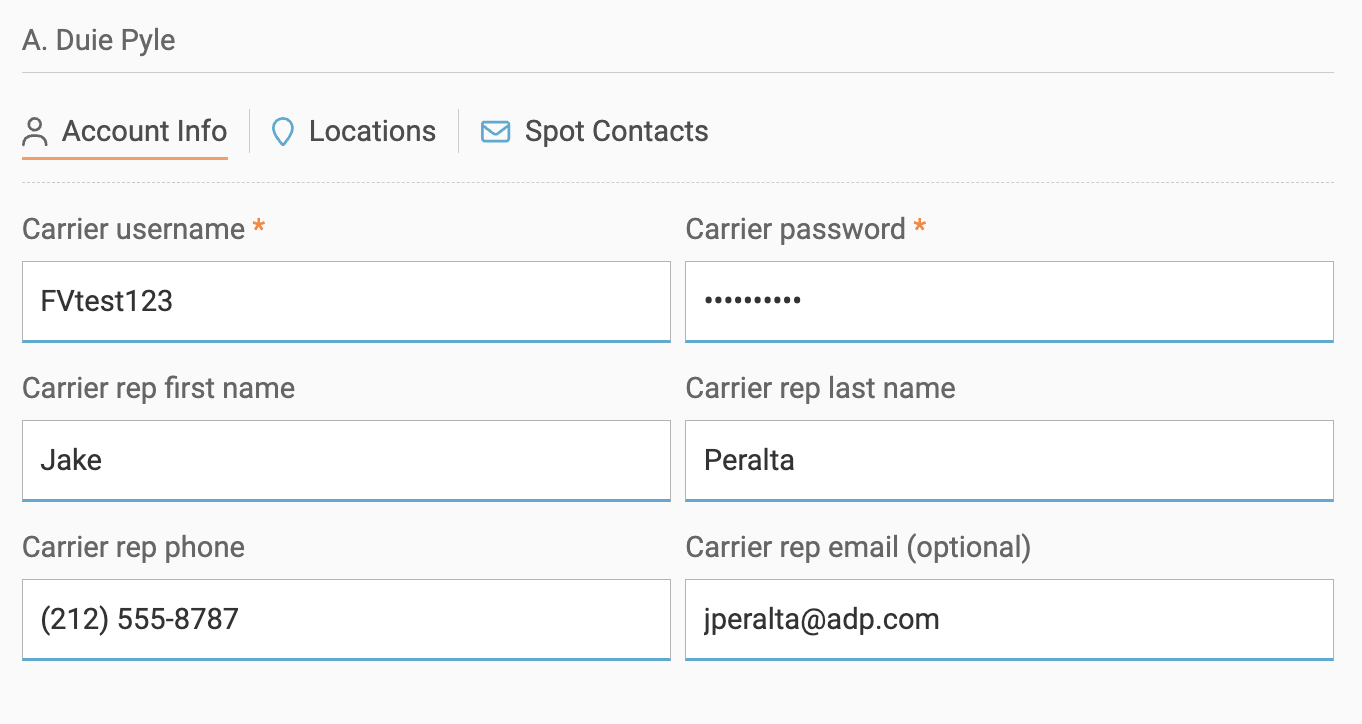Click the Carrier rep email (optional) label
The width and height of the screenshot is (1362, 724).
coord(858,547)
